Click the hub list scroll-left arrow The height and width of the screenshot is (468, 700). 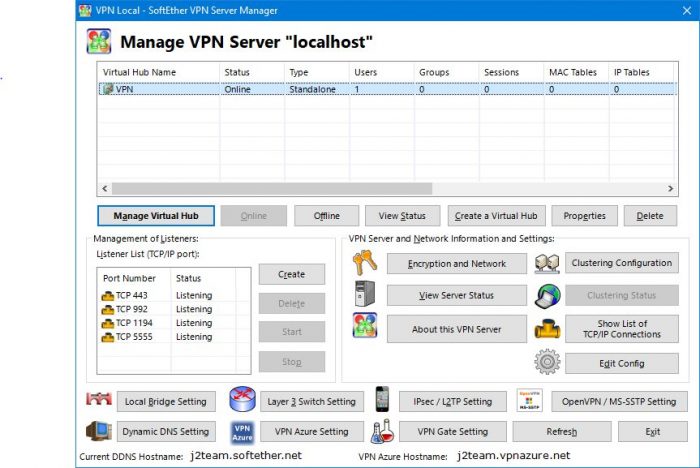point(104,188)
